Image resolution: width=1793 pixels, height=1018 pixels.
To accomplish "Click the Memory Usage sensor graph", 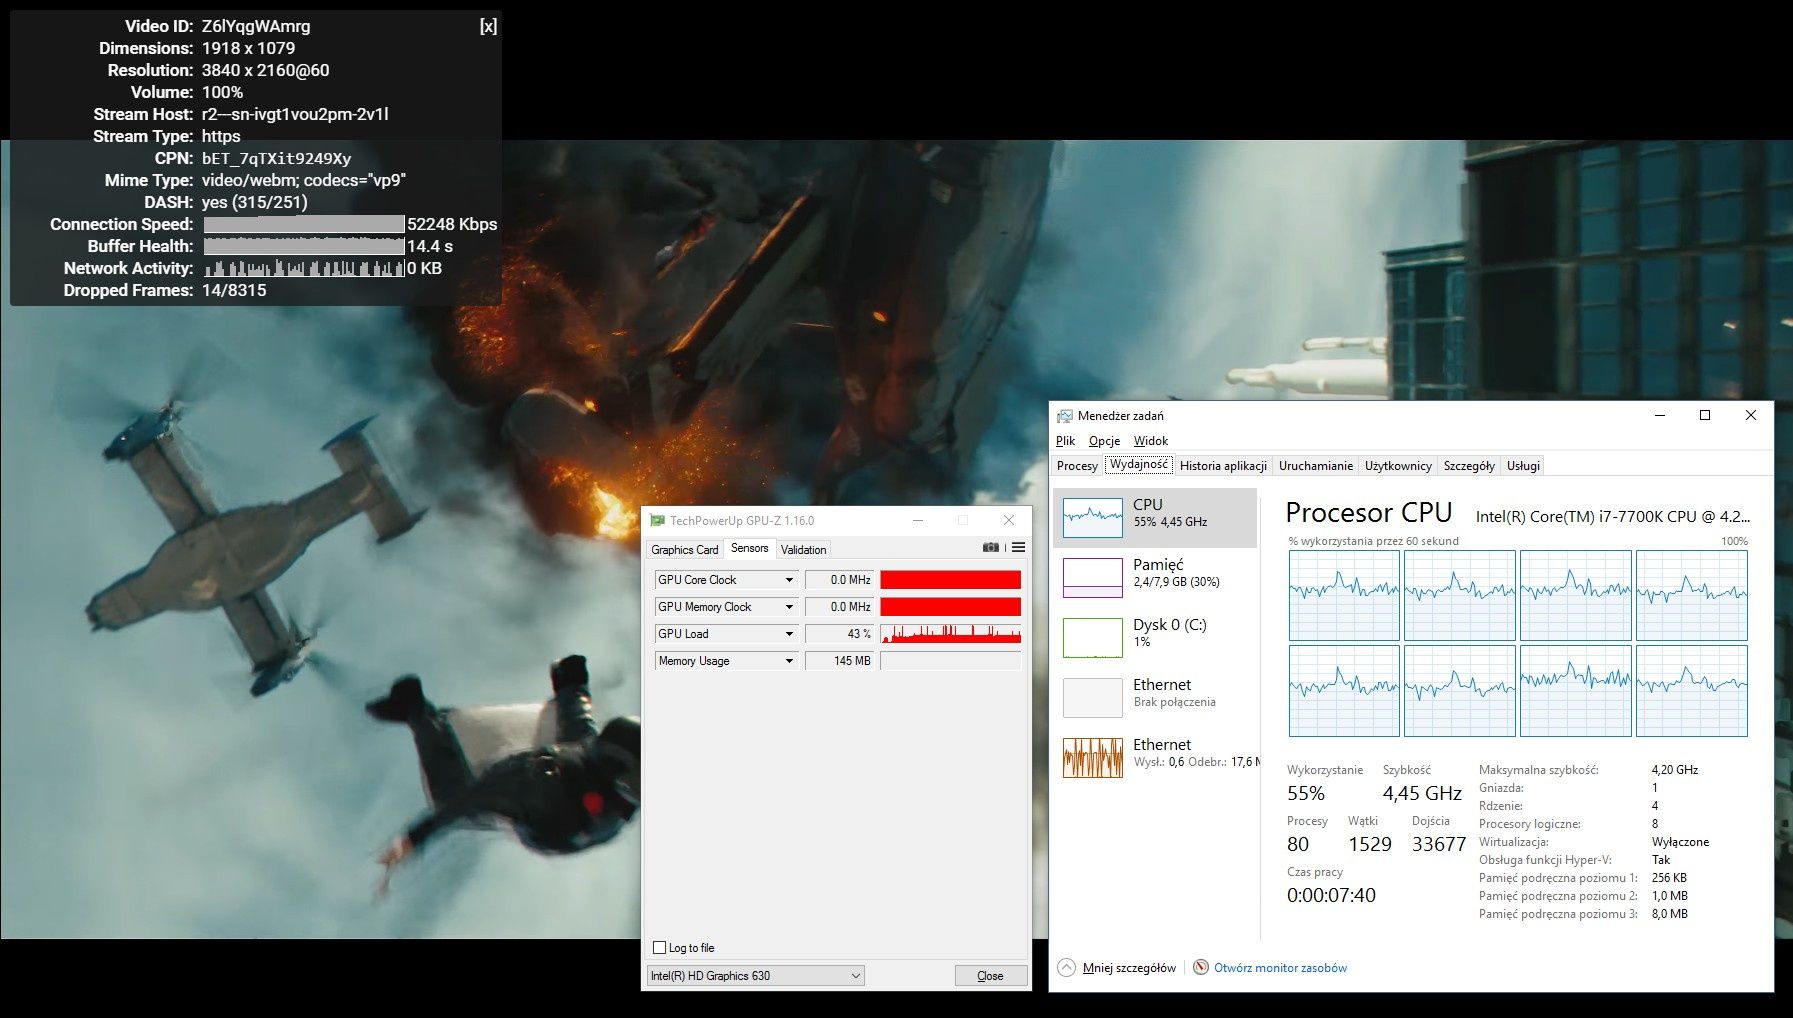I will pos(951,661).
